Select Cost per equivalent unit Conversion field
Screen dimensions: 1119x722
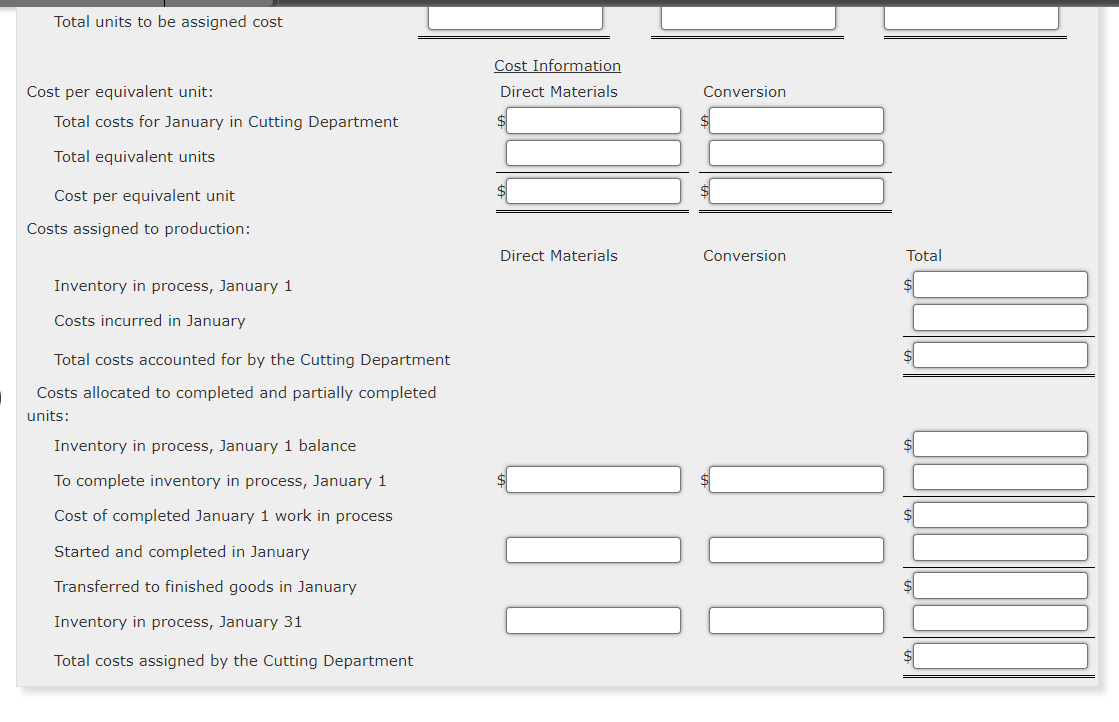tap(796, 190)
